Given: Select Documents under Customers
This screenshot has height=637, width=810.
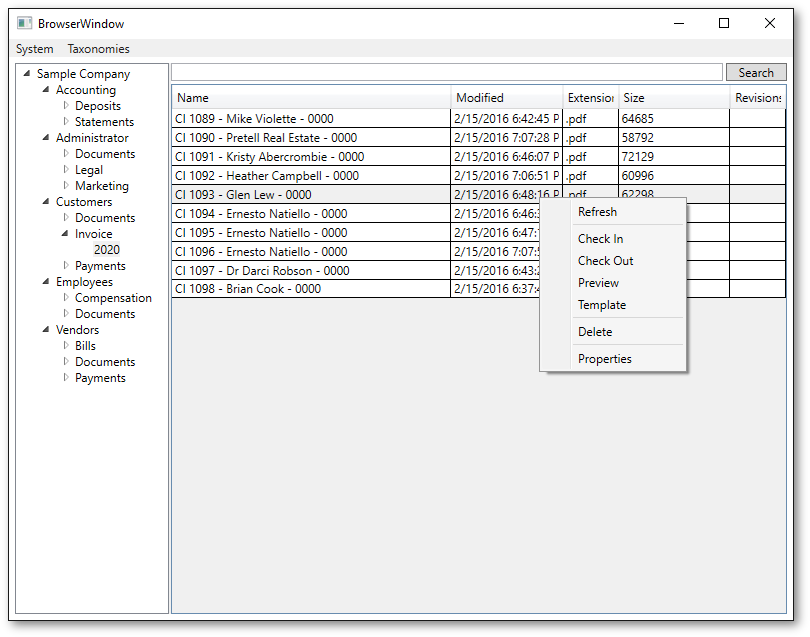Looking at the screenshot, I should point(105,217).
